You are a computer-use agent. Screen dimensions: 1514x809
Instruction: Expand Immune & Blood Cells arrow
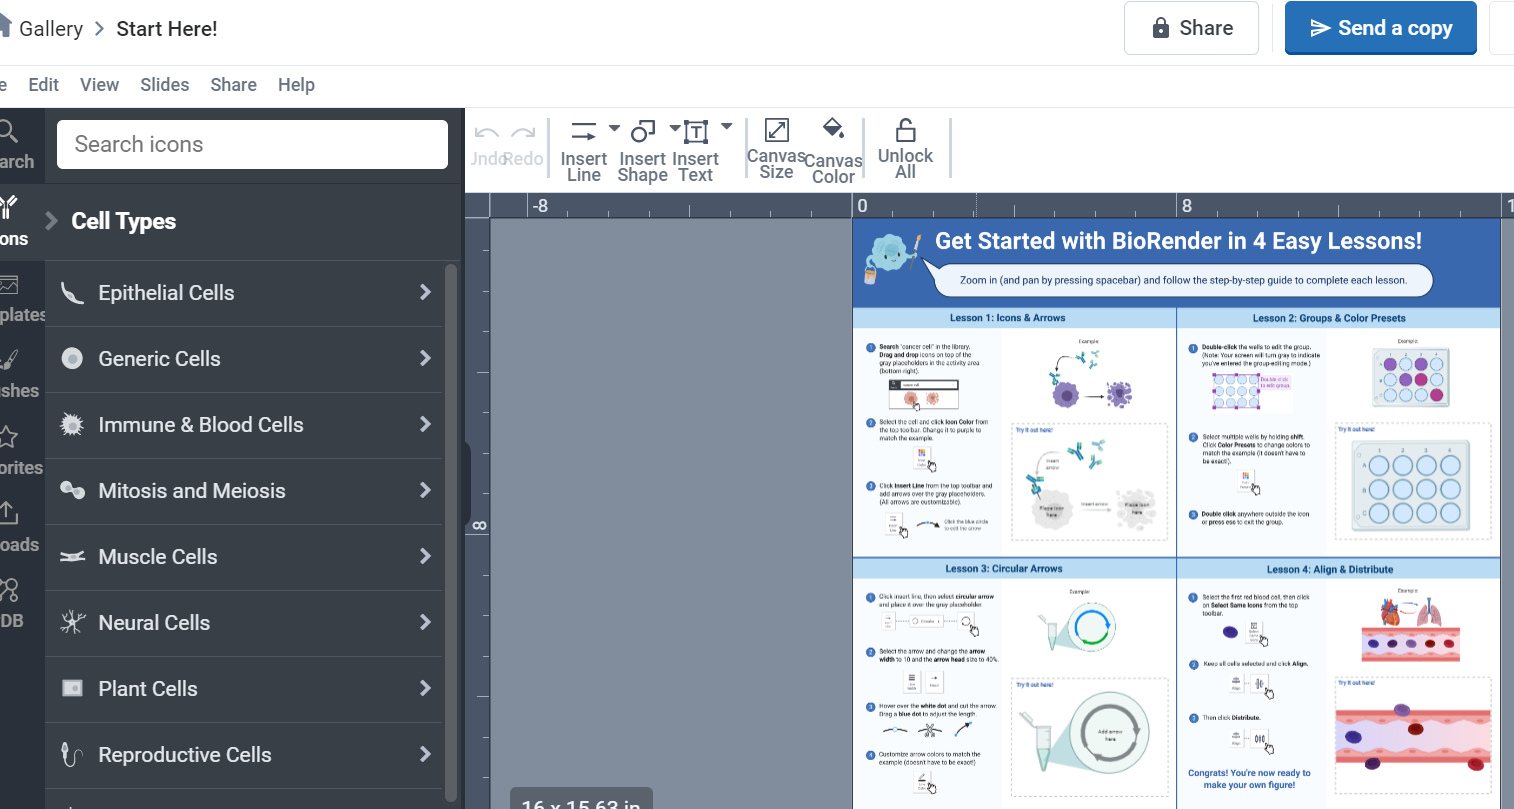click(425, 424)
